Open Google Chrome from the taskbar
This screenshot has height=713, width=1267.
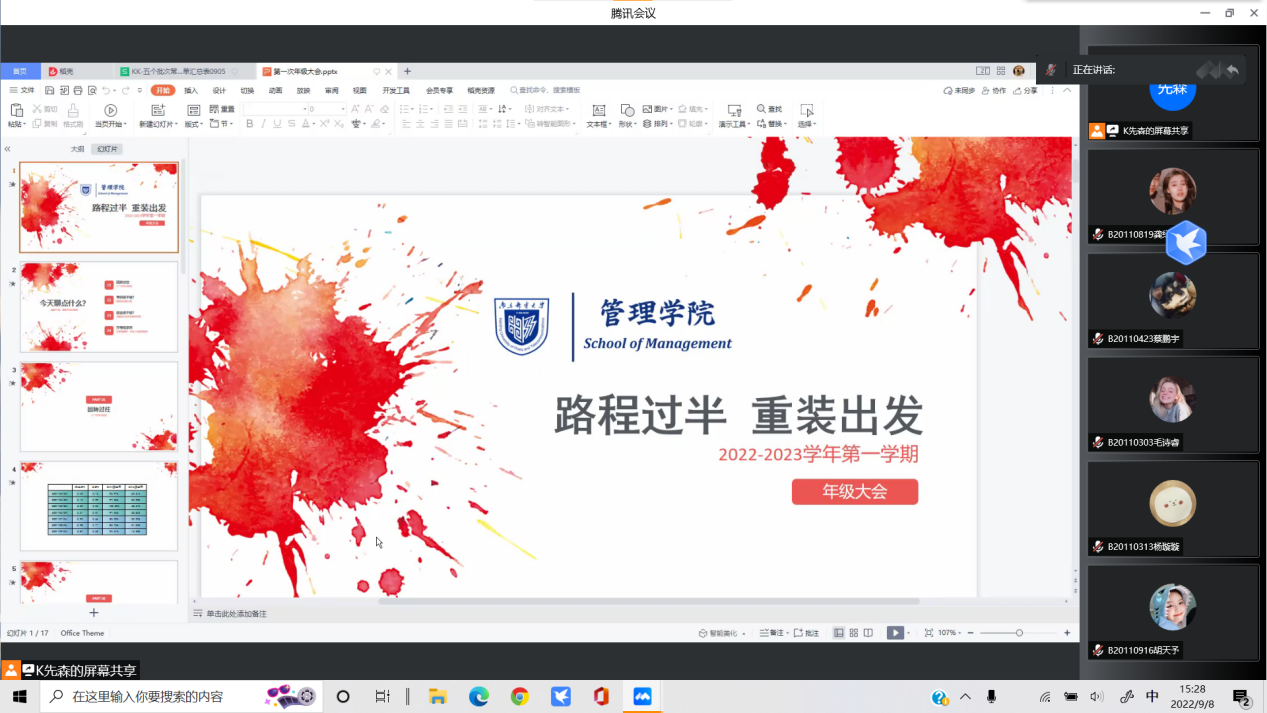point(520,696)
